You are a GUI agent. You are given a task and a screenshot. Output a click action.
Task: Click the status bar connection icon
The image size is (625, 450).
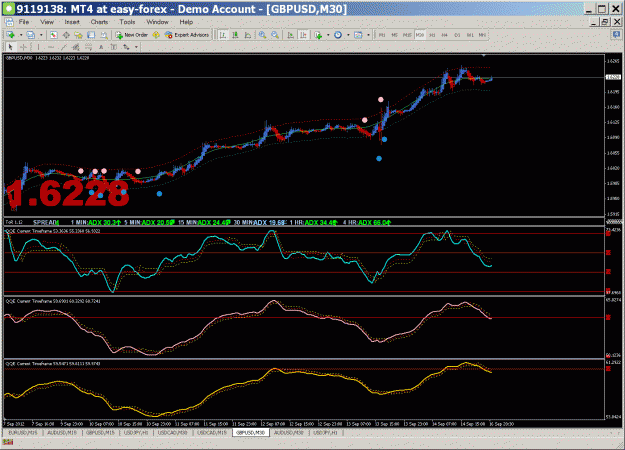8,442
